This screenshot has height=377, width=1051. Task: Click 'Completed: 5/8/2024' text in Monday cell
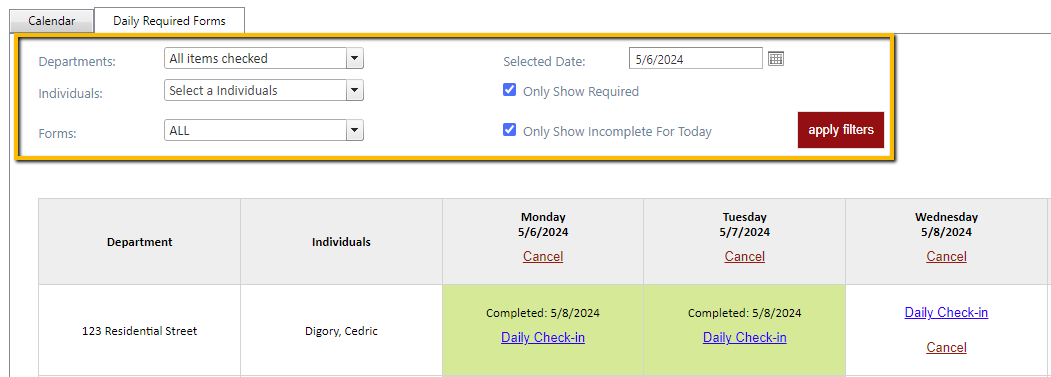click(x=543, y=313)
